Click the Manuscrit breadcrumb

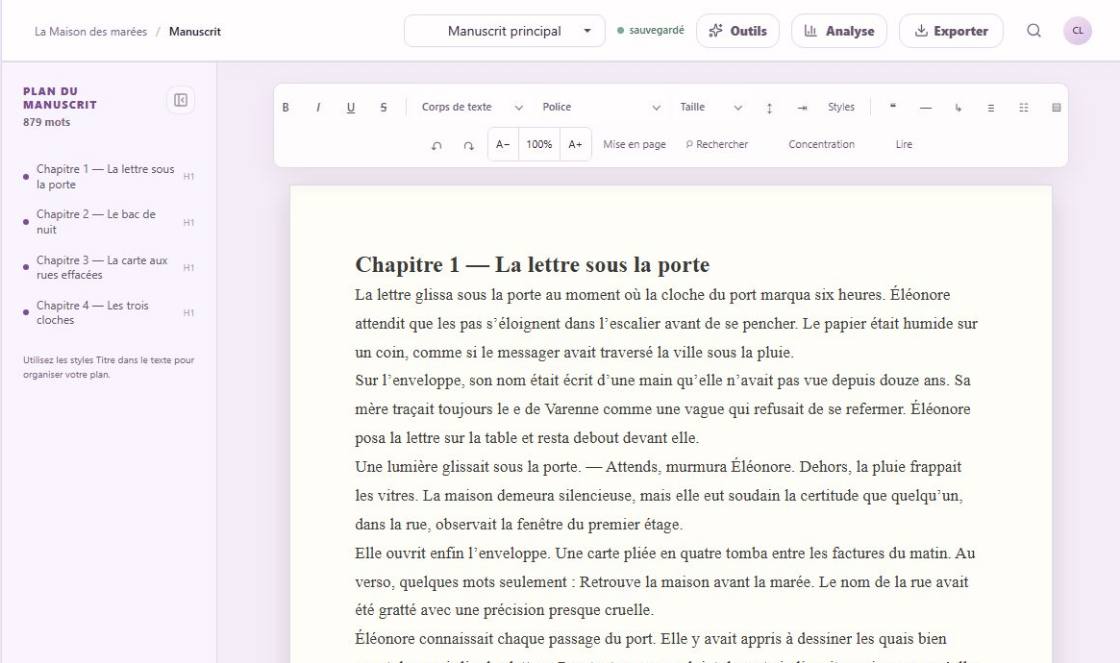point(195,31)
